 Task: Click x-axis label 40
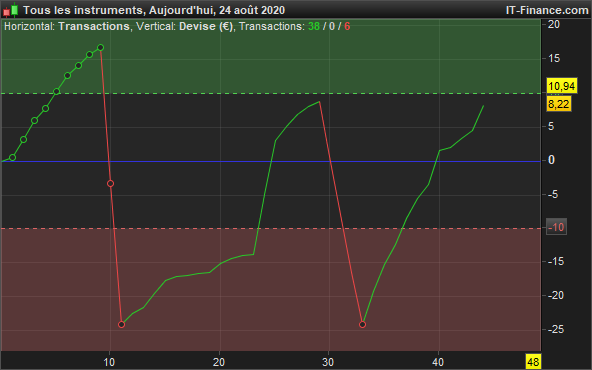coord(438,362)
